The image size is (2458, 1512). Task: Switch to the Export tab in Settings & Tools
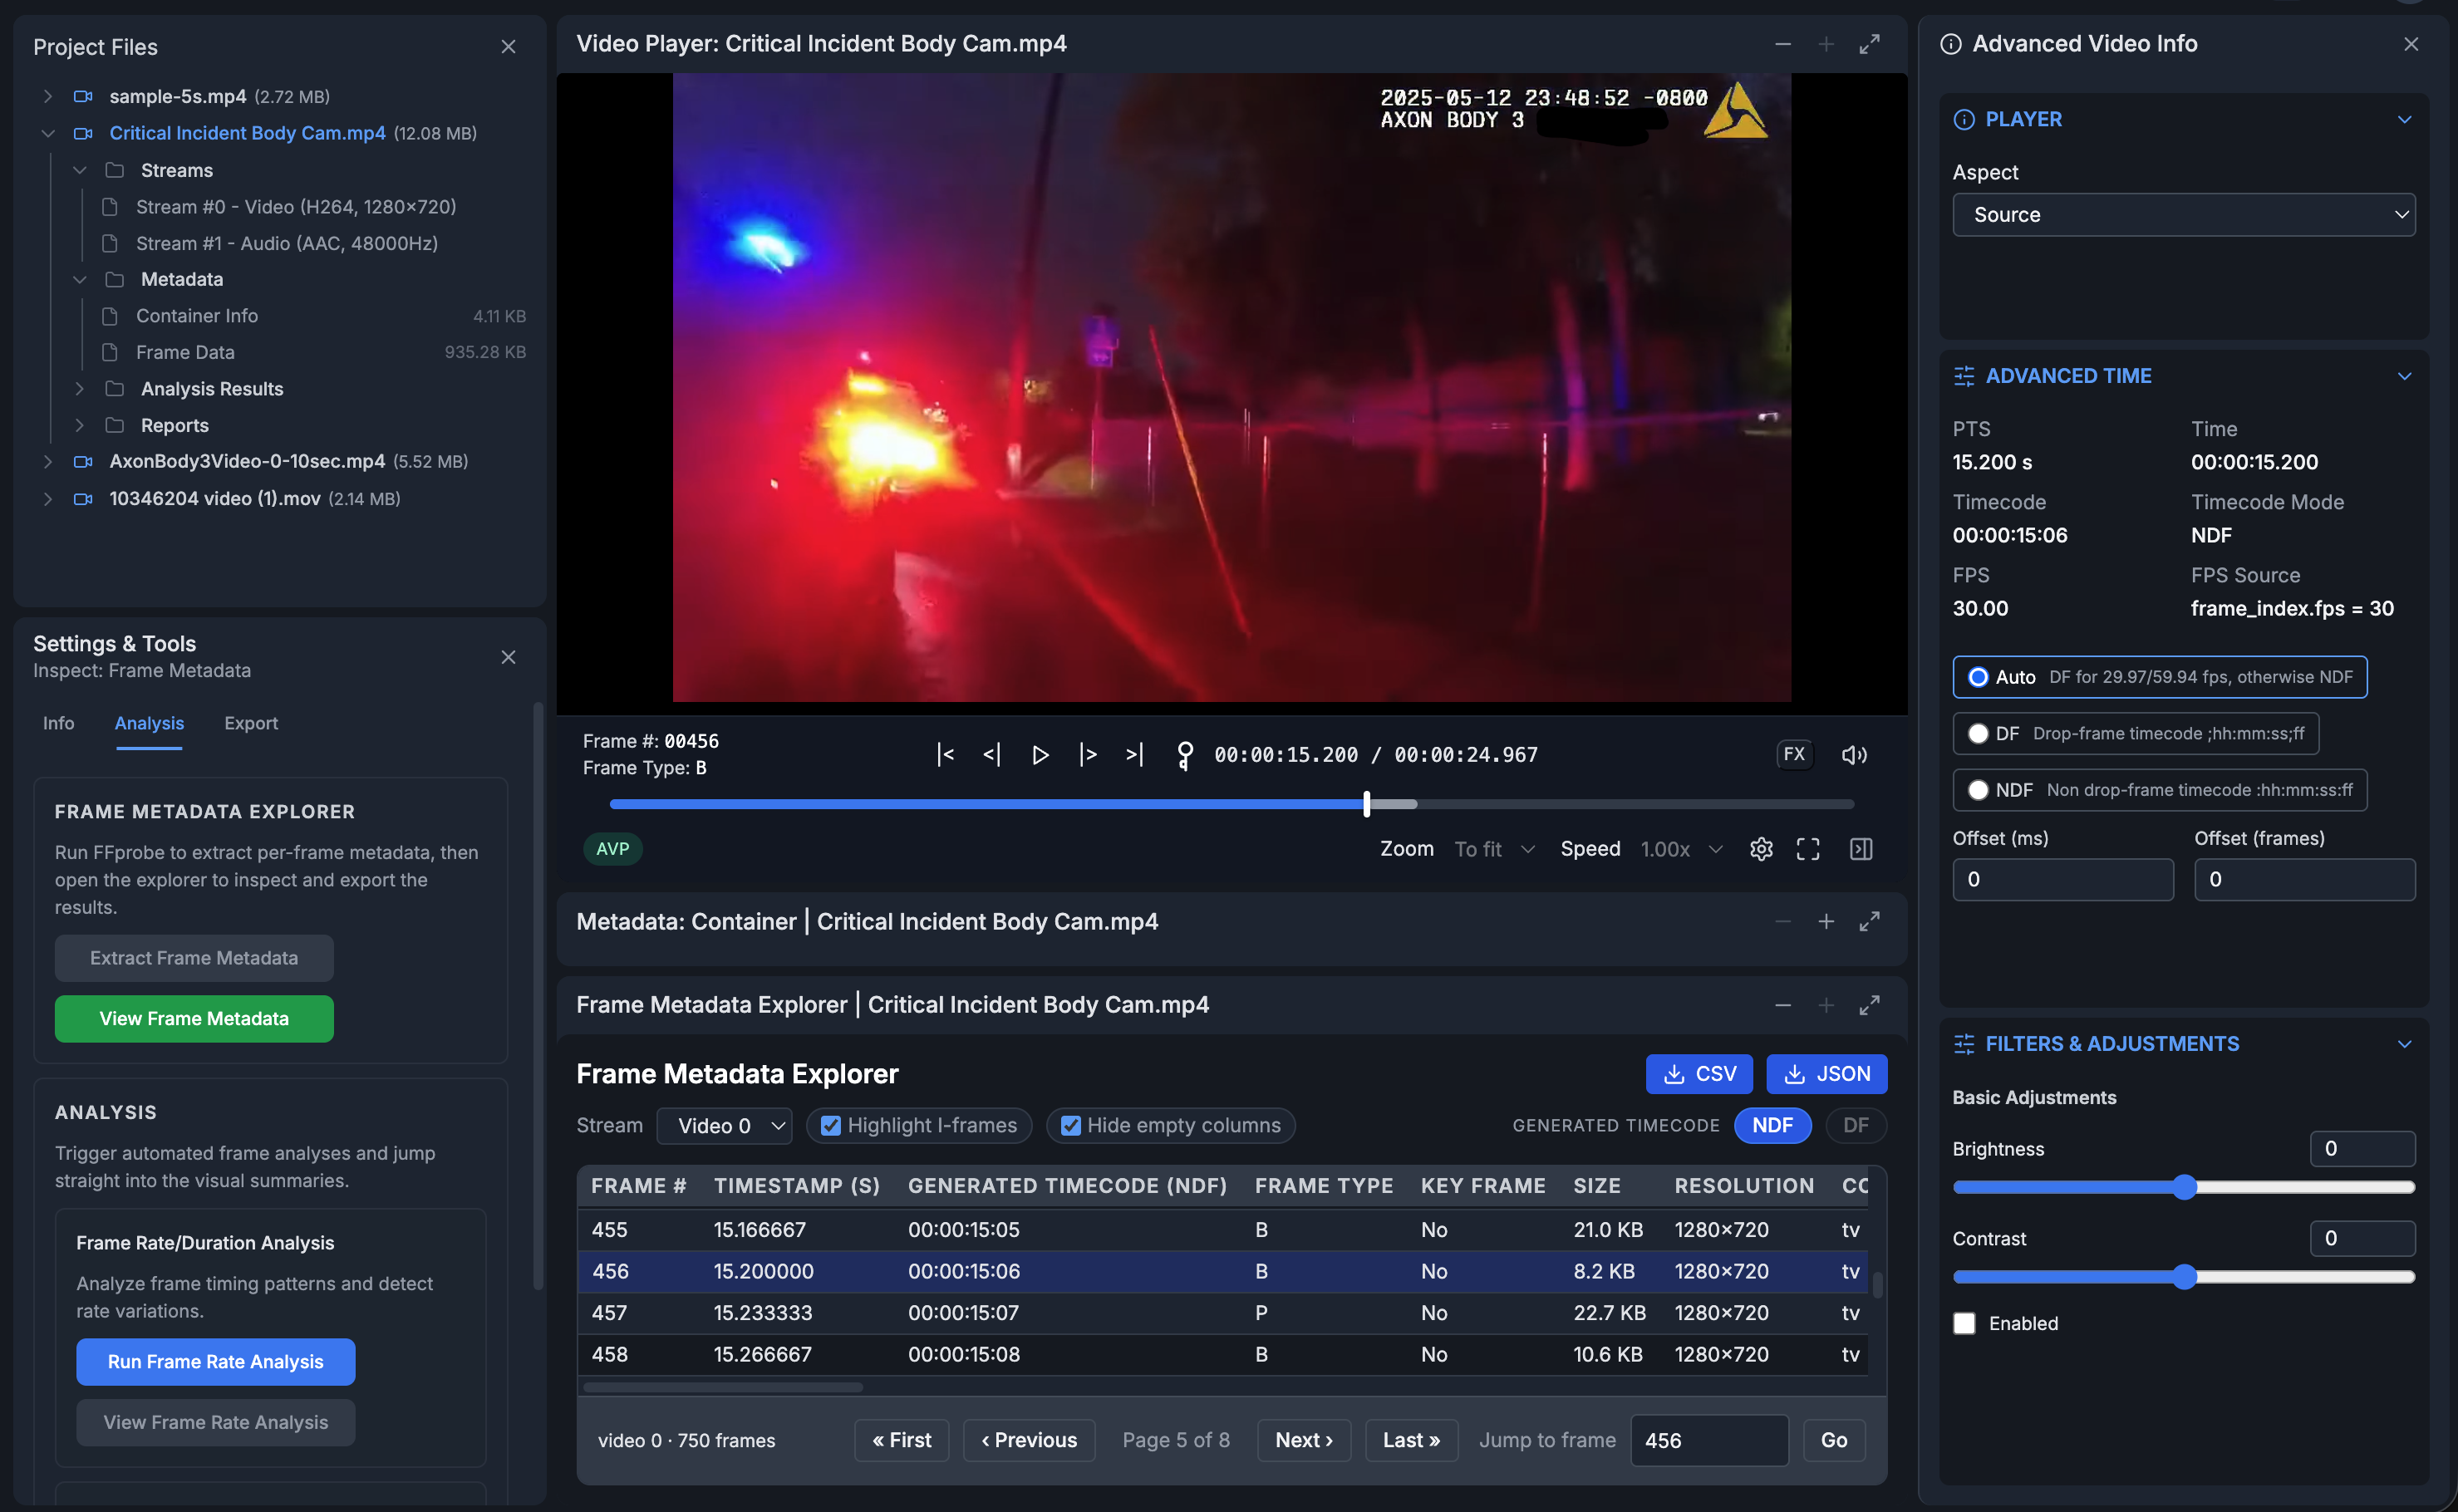tap(250, 723)
